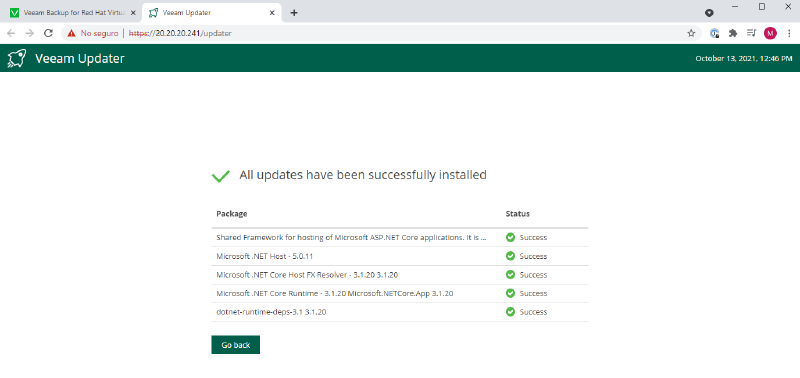Screen dimensions: 800x378
Task: Close the Veeam Backup for Red Hat tab
Action: 133,13
